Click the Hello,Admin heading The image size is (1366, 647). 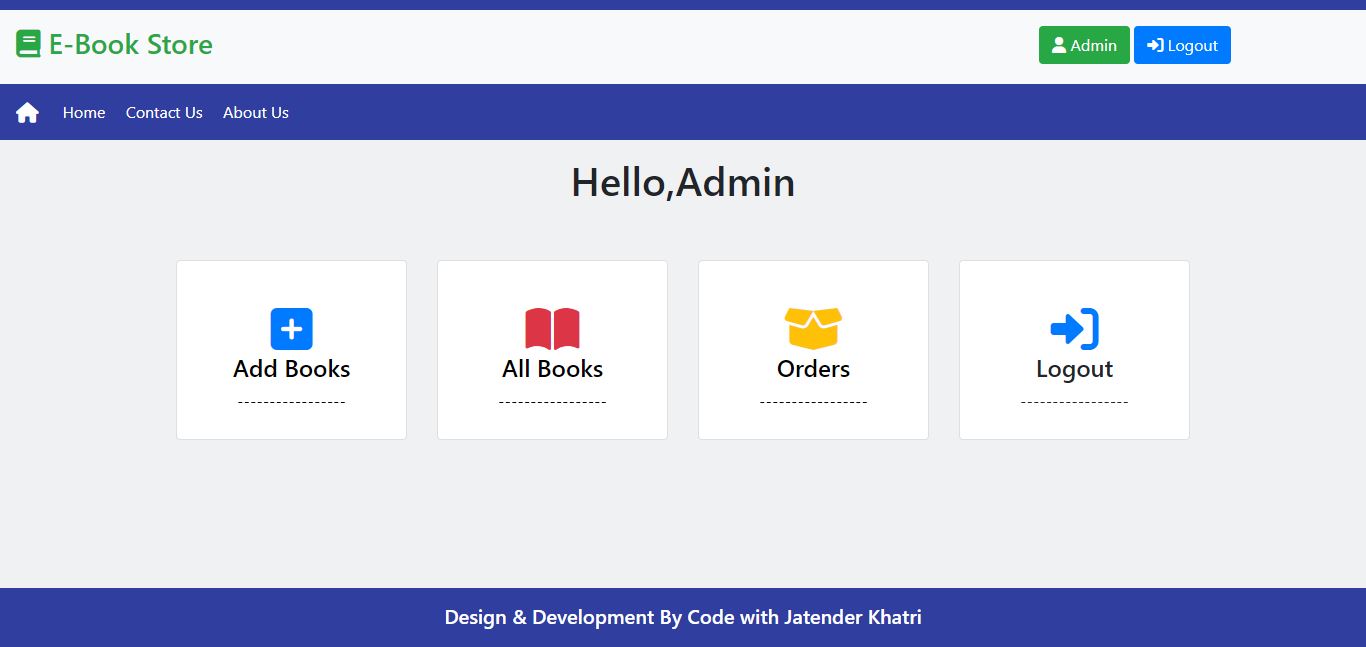tap(682, 182)
